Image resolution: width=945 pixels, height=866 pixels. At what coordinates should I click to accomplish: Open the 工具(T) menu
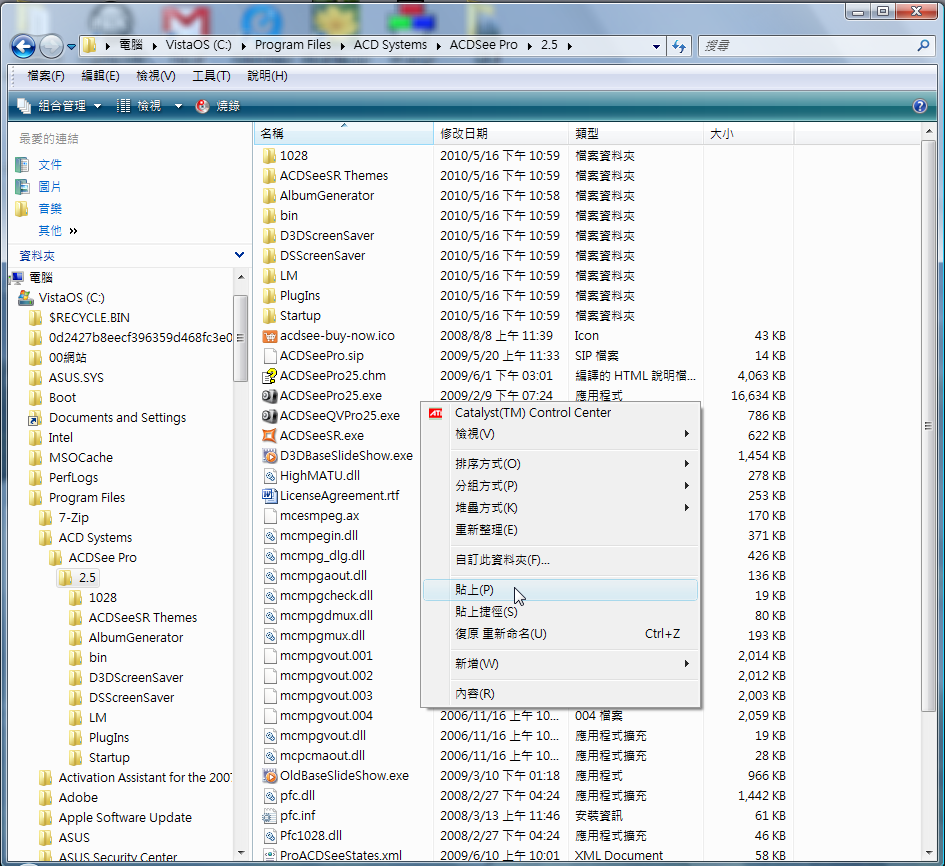point(211,76)
